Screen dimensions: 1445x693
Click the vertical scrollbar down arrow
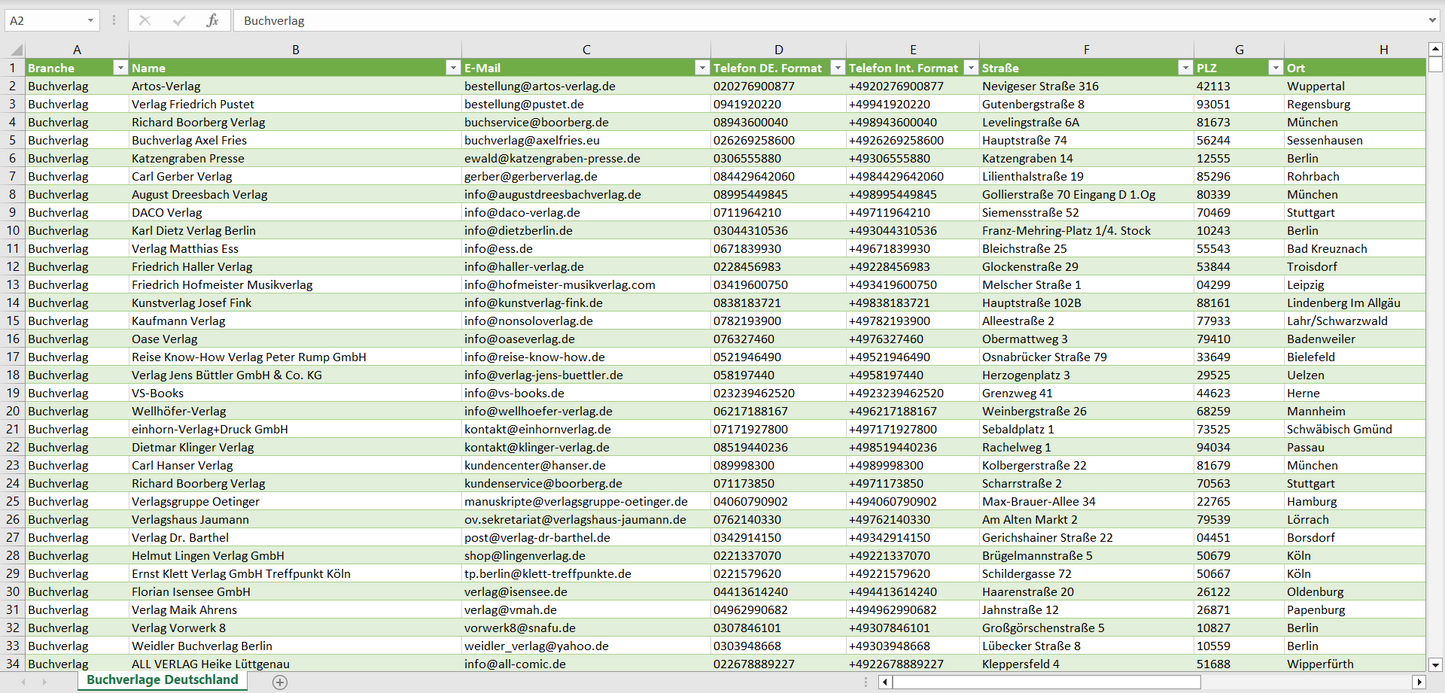pyautogui.click(x=1436, y=664)
